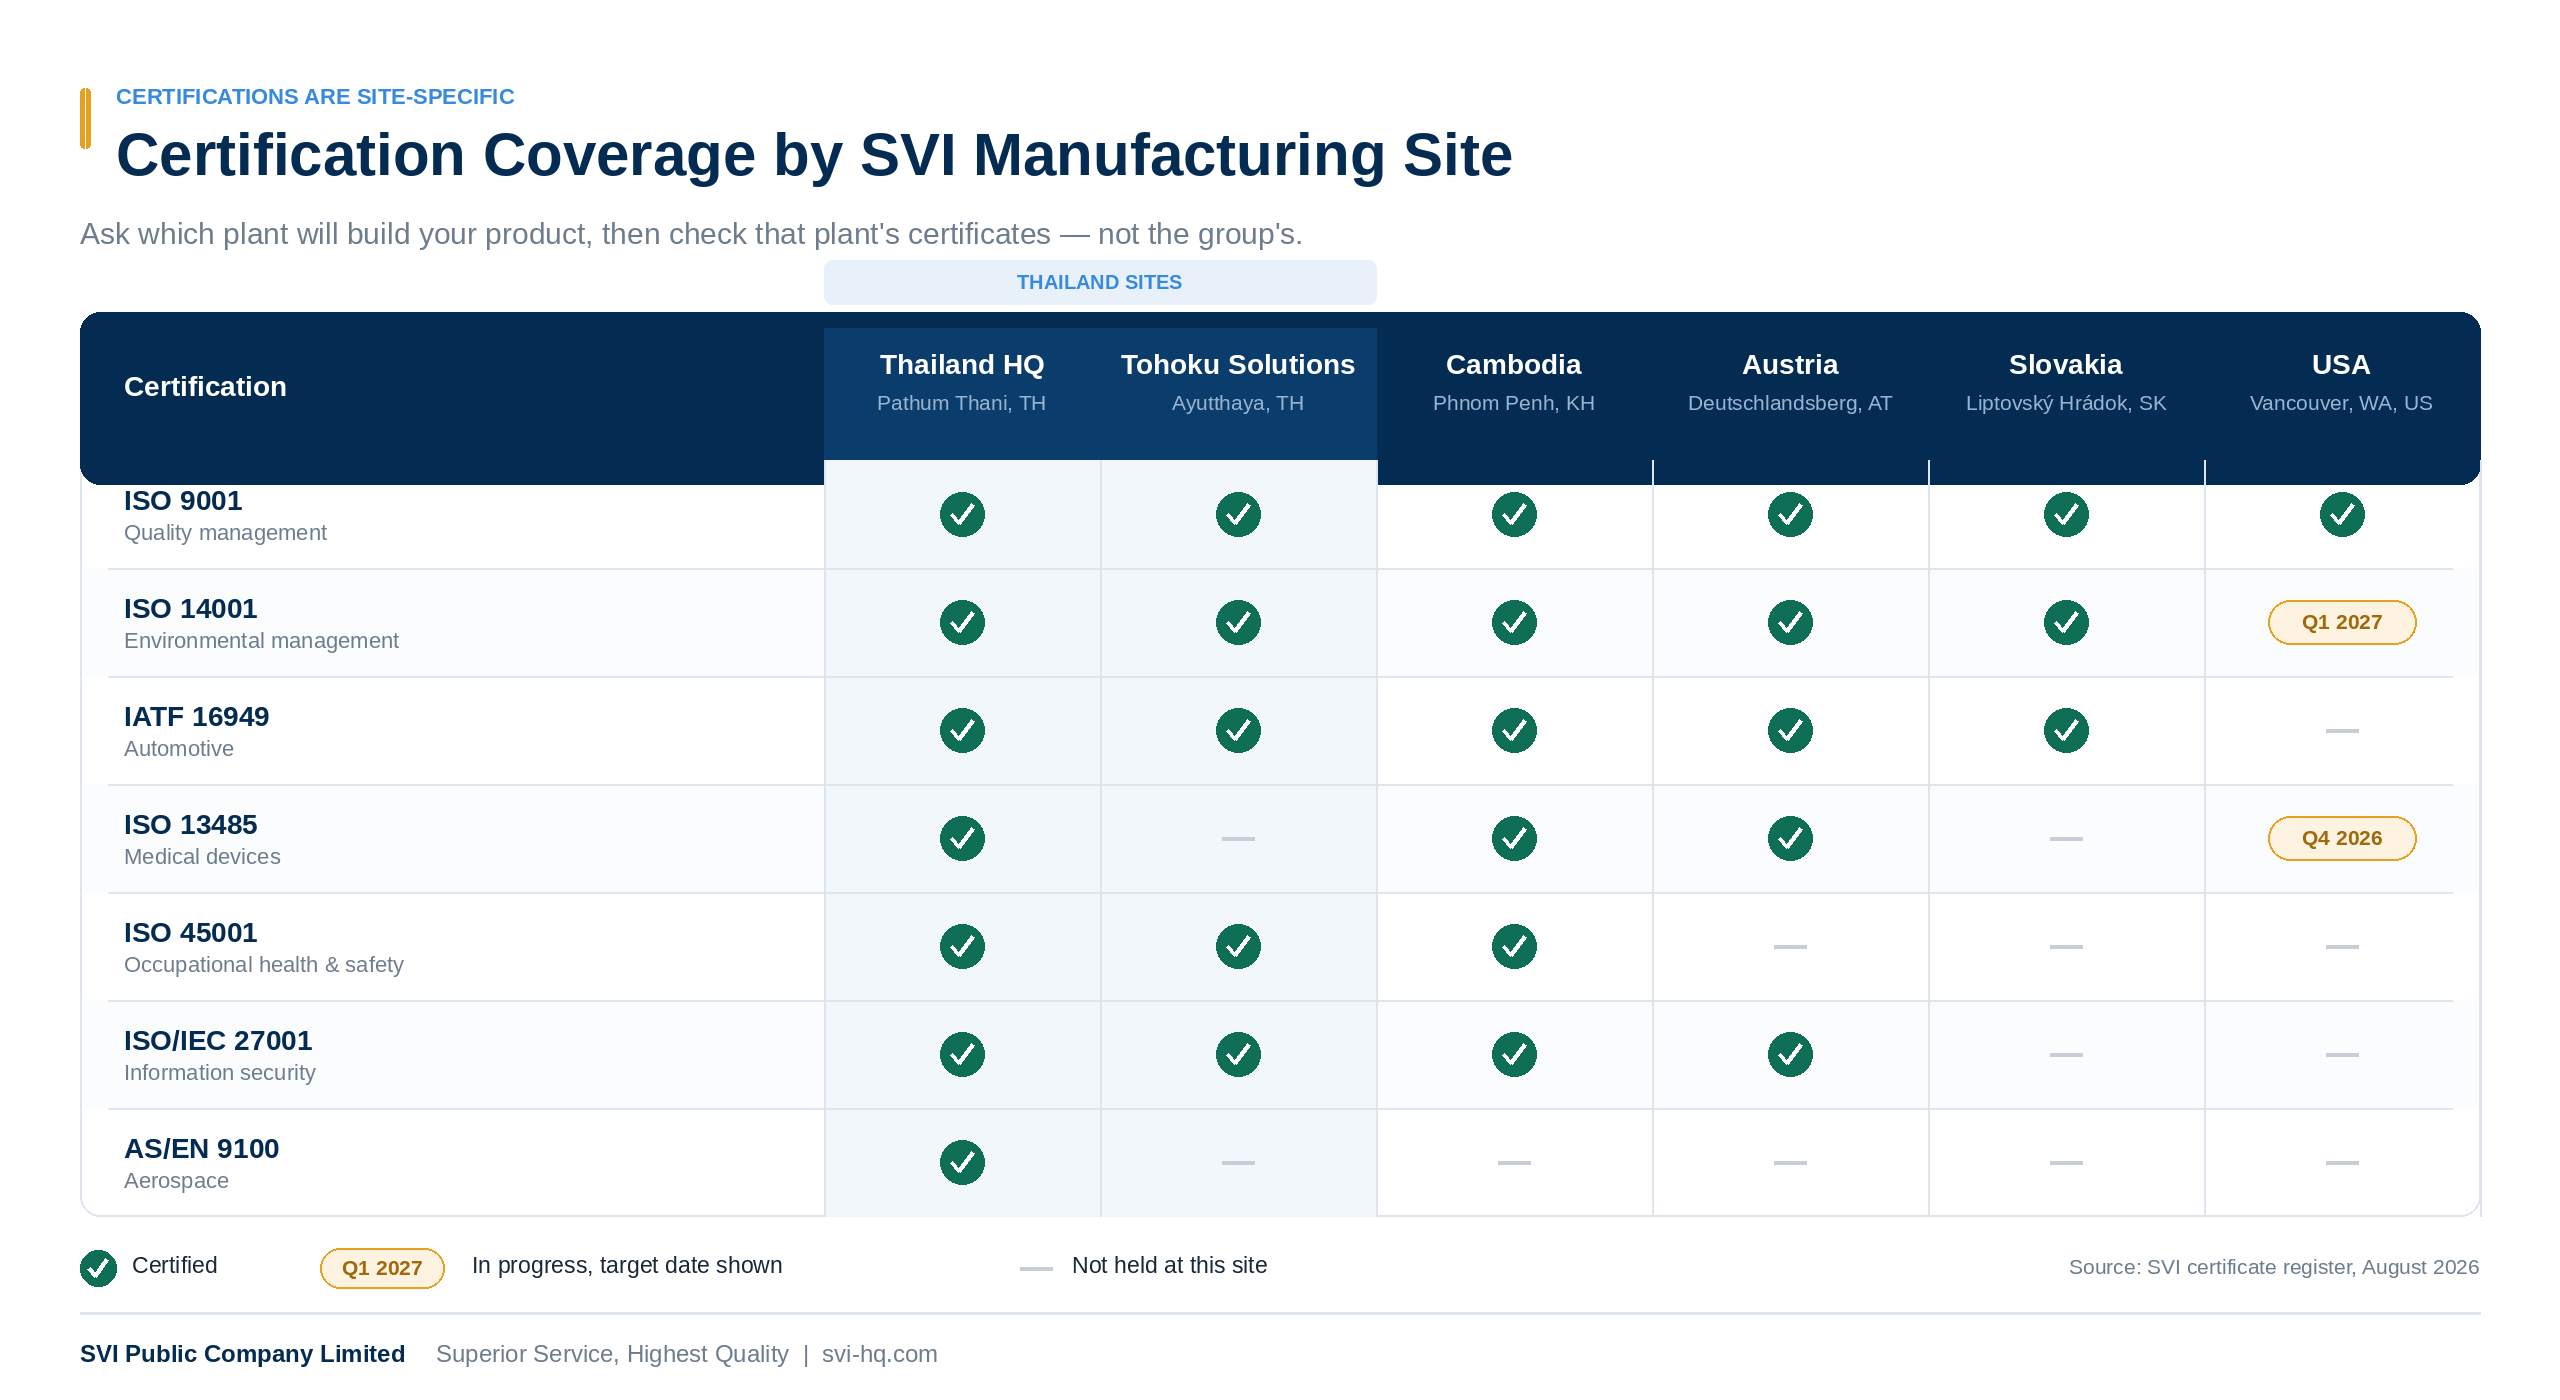Click the ISO/IEC 27001 checkmark for Austria

1790,1055
